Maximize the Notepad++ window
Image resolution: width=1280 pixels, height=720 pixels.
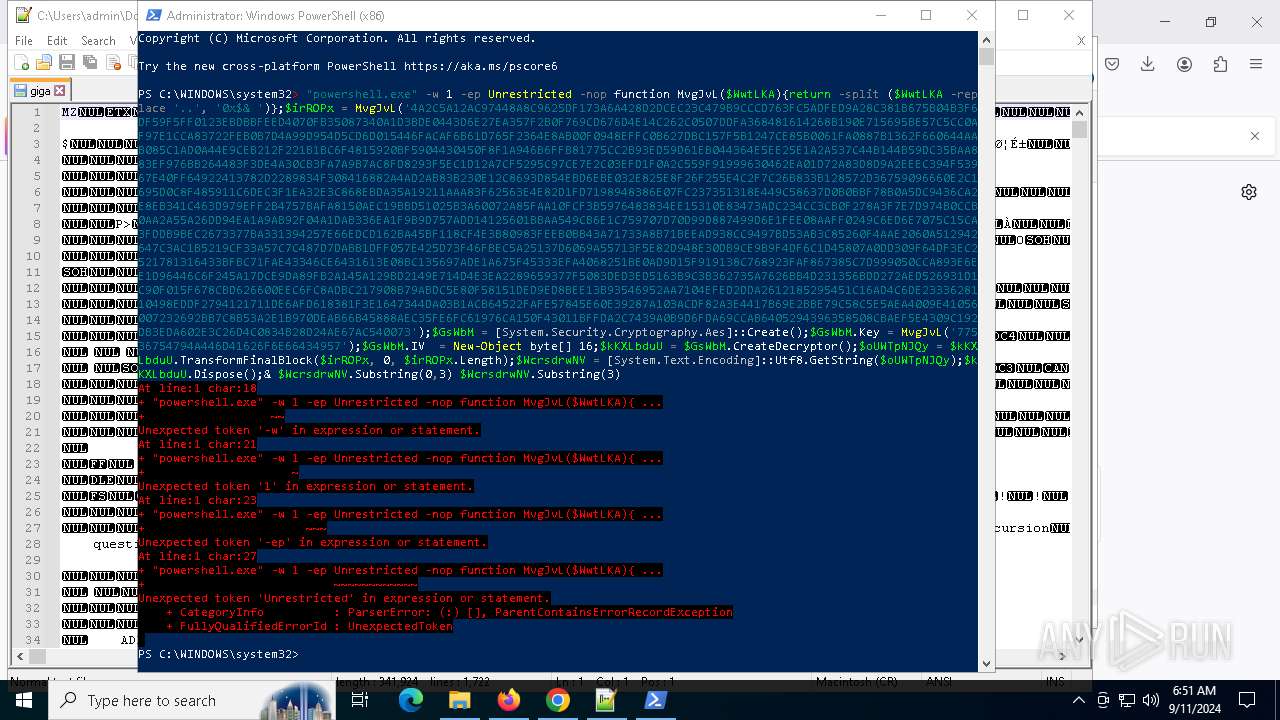1023,15
